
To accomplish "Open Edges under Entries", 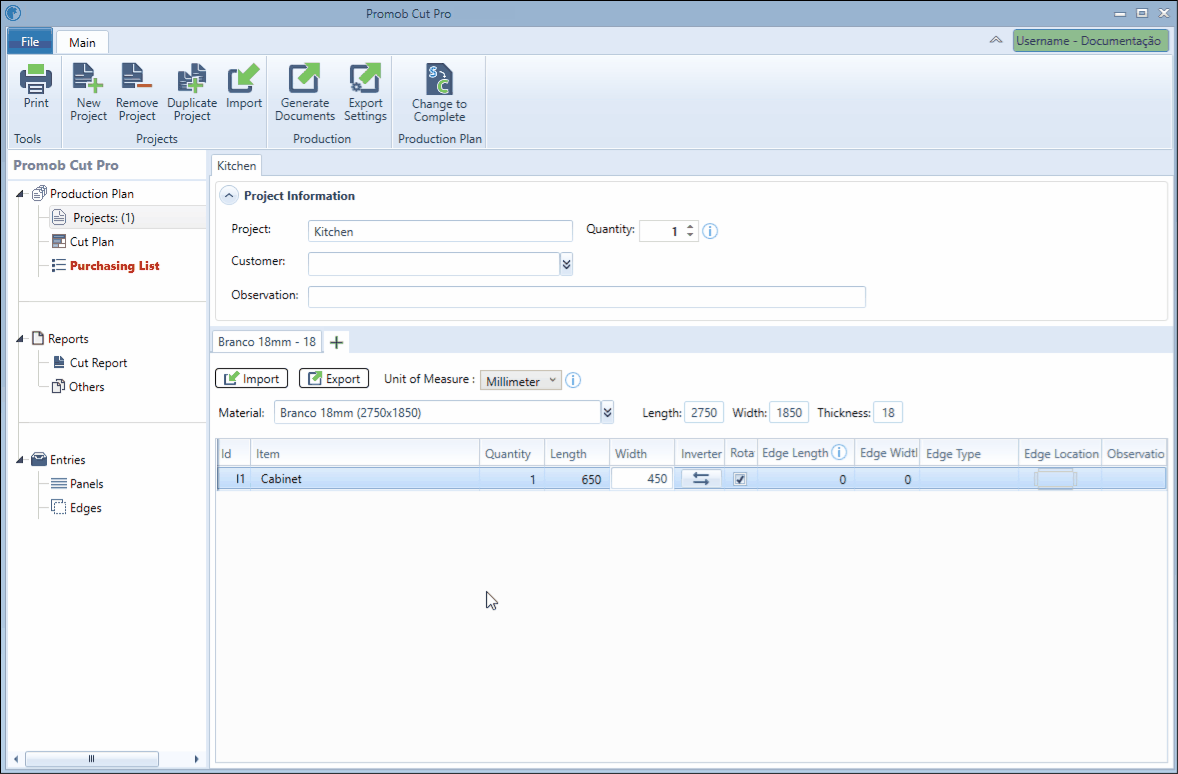I will (86, 507).
